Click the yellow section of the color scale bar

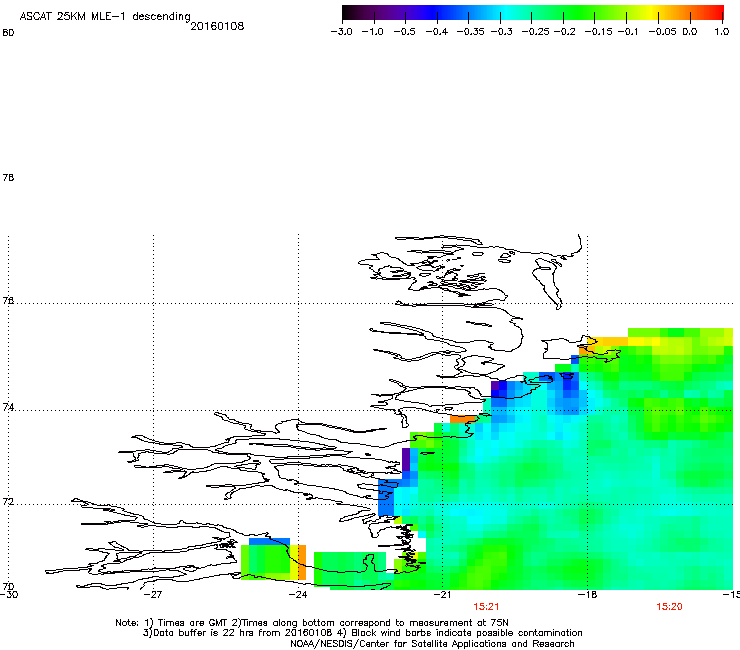coord(649,13)
